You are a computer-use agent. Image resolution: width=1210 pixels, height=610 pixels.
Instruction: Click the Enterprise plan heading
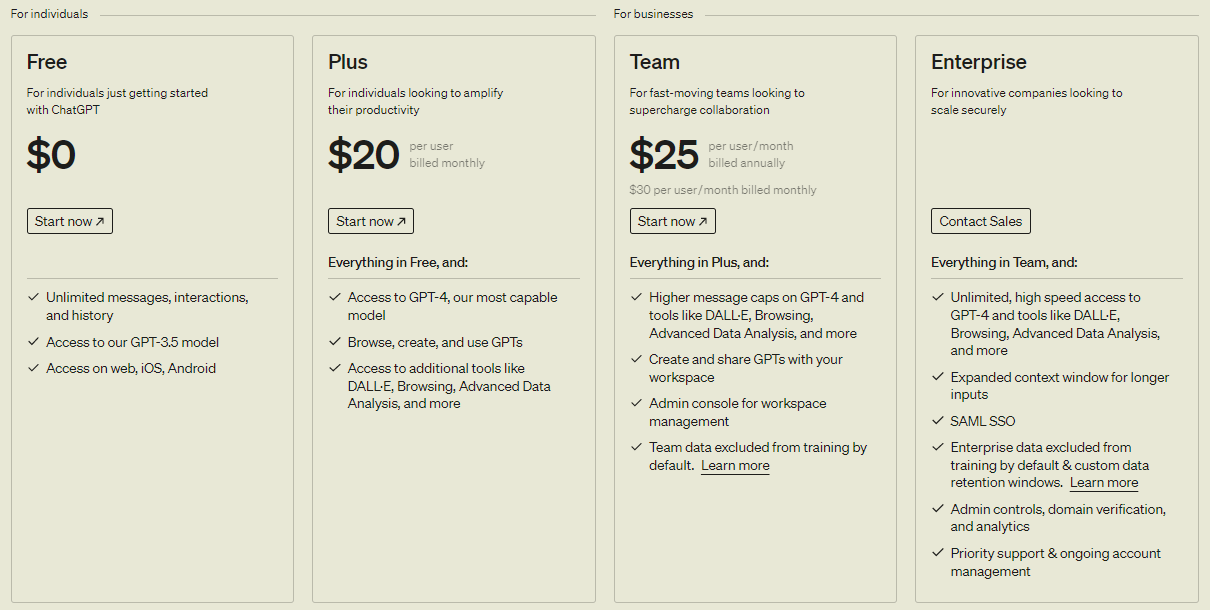point(978,62)
